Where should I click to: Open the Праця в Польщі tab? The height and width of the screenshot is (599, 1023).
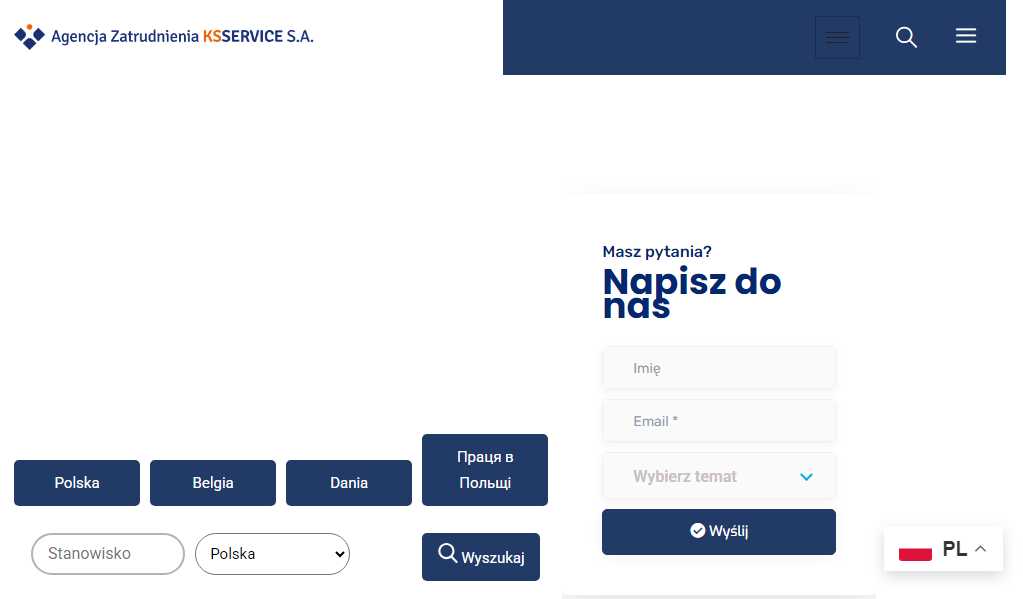click(x=485, y=470)
